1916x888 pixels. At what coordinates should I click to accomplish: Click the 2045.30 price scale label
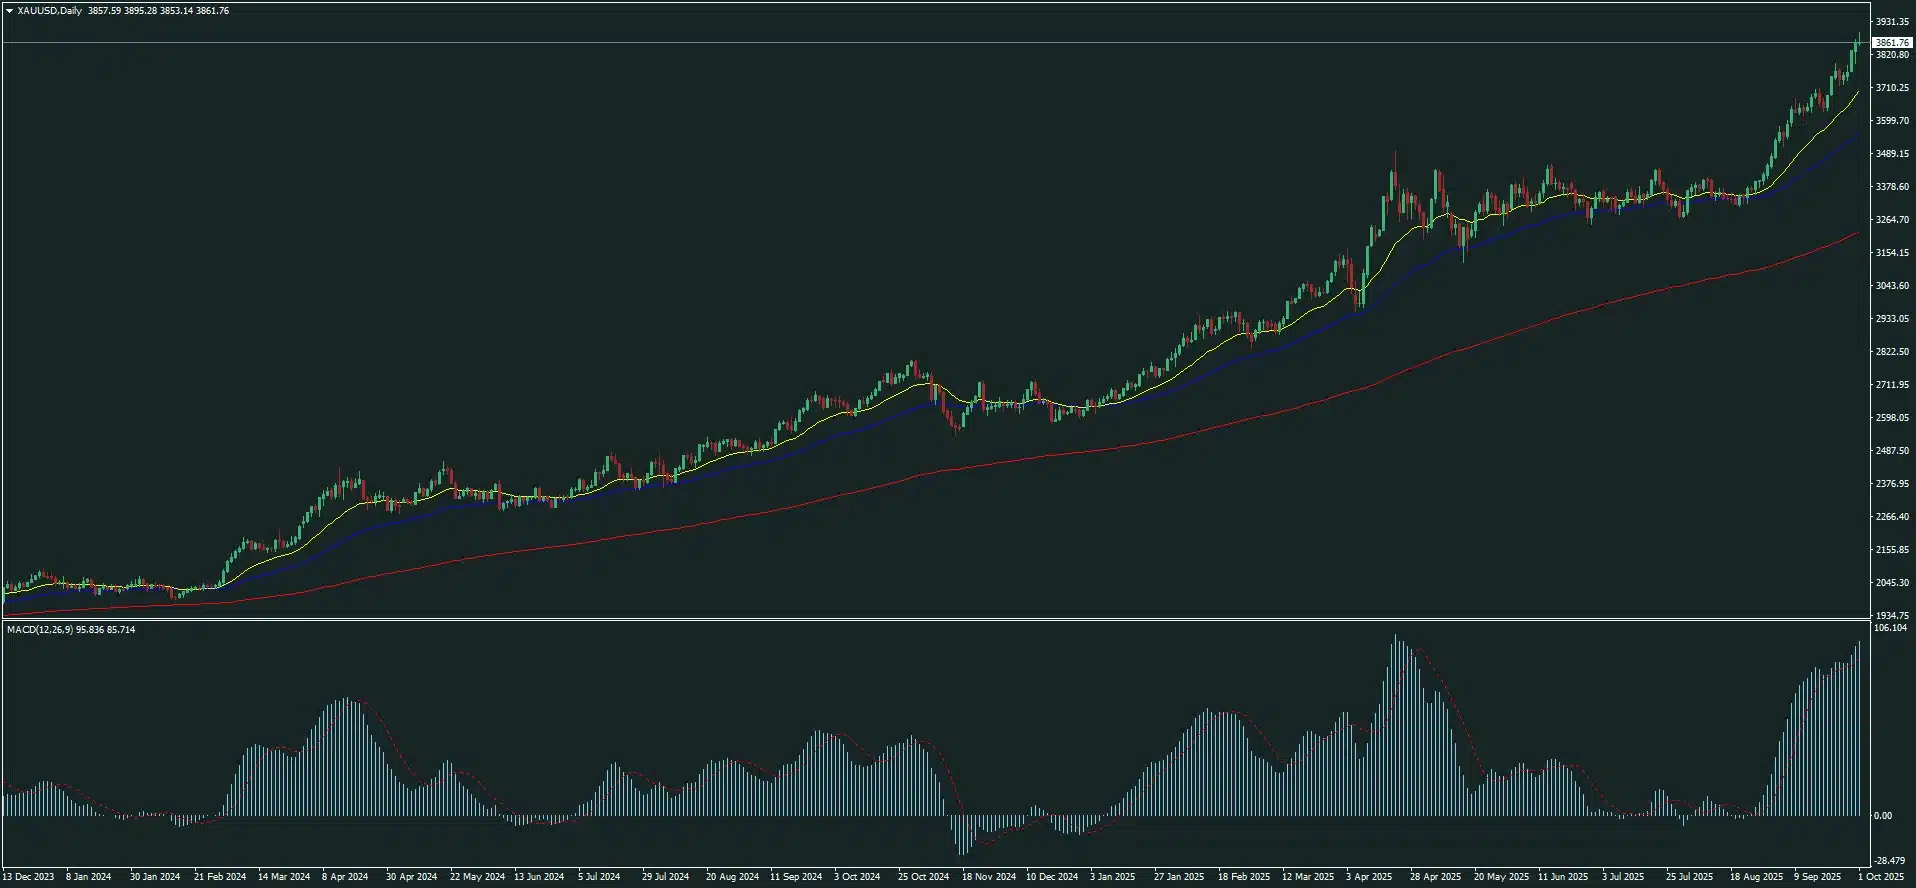1891,583
